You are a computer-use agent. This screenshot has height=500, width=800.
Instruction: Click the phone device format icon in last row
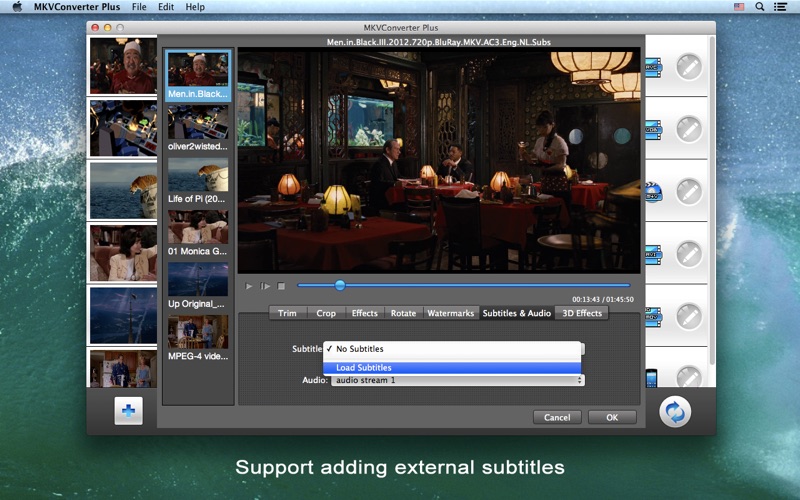tap(652, 378)
